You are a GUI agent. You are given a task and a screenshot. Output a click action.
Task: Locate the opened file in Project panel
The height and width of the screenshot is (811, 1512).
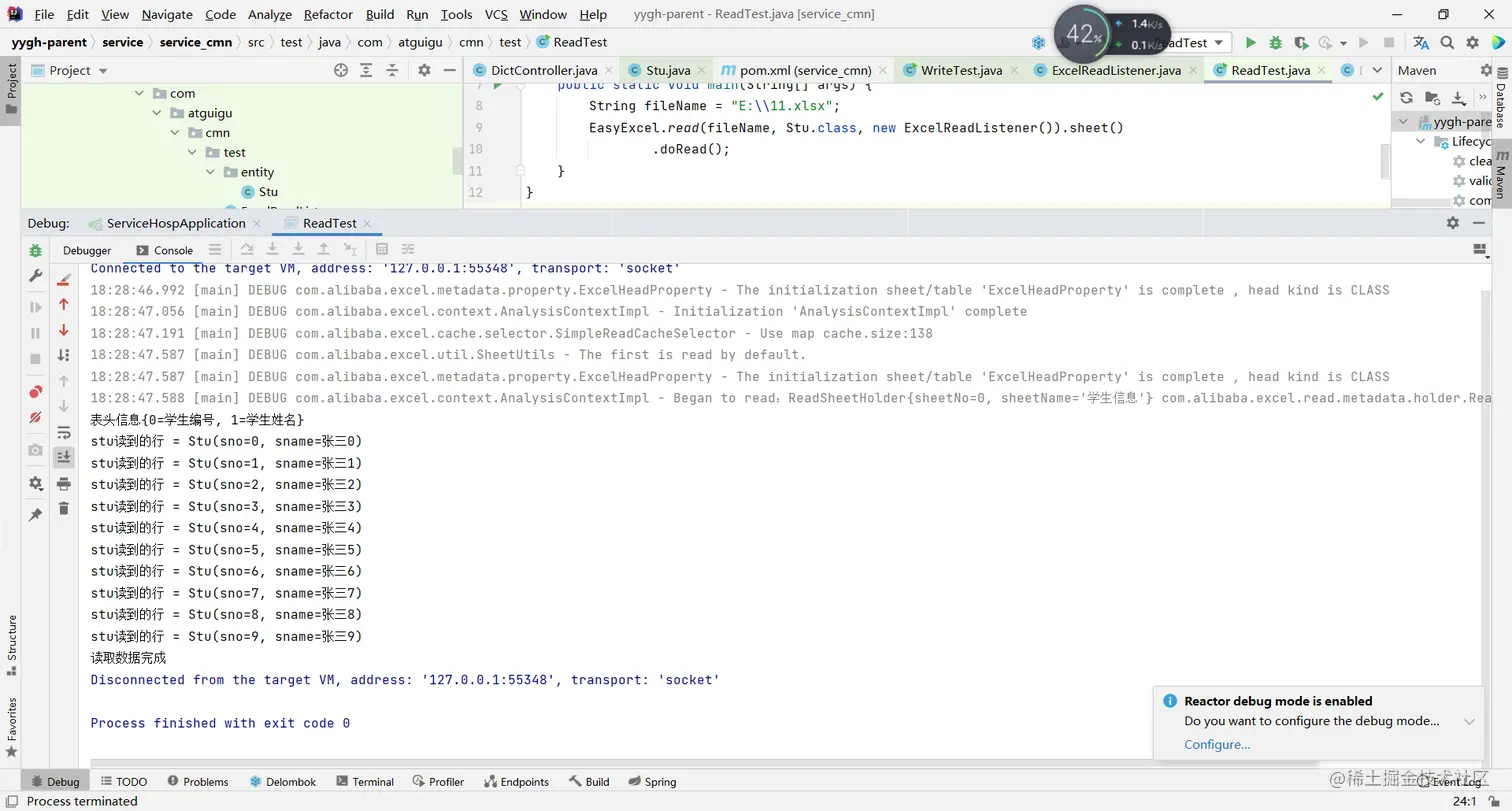341,70
